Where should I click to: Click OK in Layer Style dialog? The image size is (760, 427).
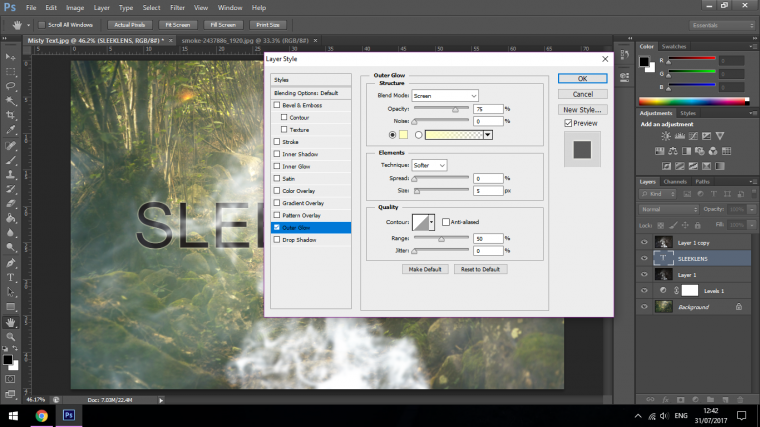click(x=582, y=79)
